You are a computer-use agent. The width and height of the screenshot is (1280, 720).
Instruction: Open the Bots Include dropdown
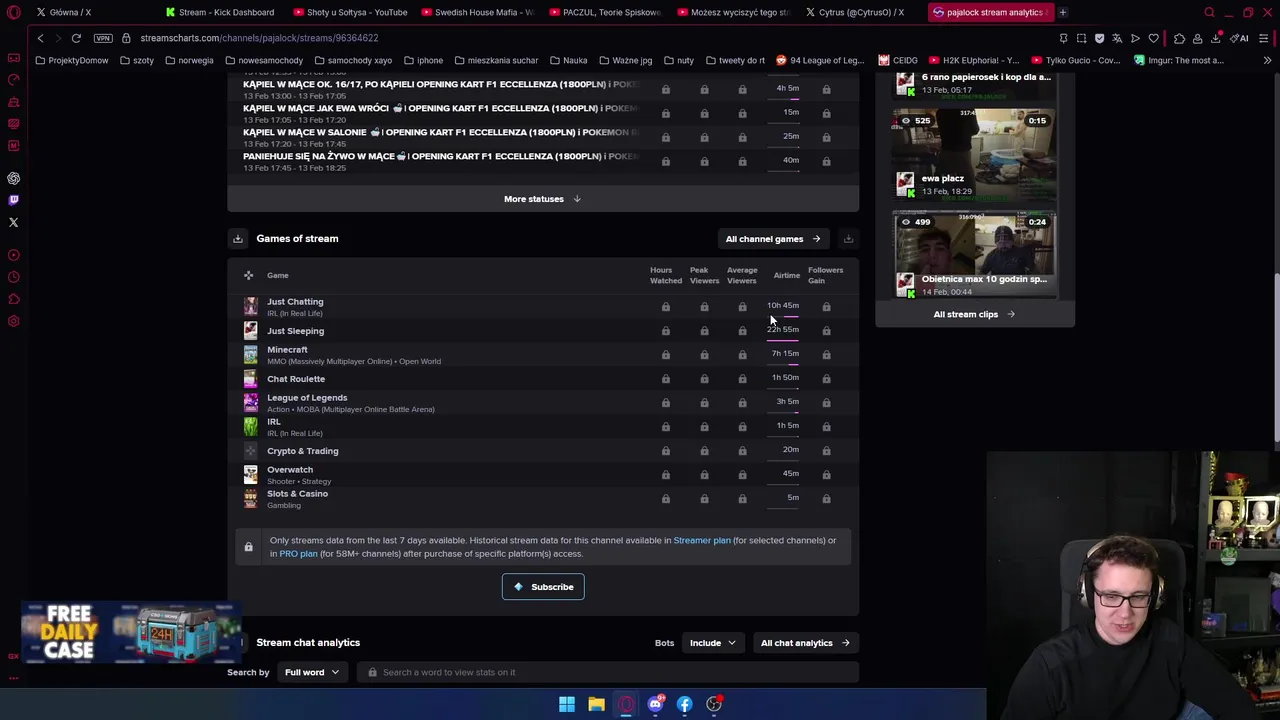[x=712, y=643]
